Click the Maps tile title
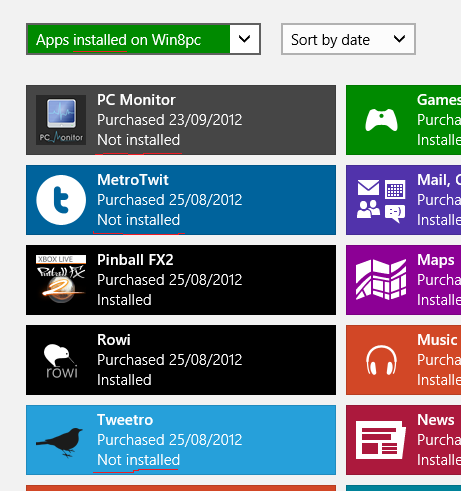The image size is (461, 491). click(x=436, y=260)
